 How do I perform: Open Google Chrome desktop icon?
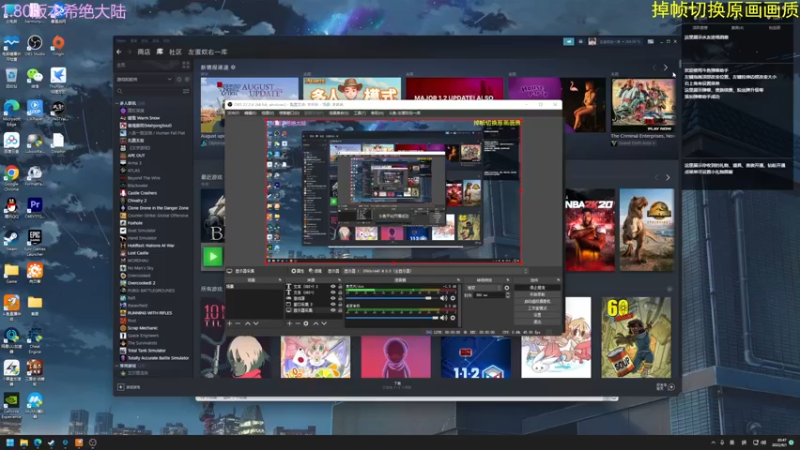tap(11, 178)
